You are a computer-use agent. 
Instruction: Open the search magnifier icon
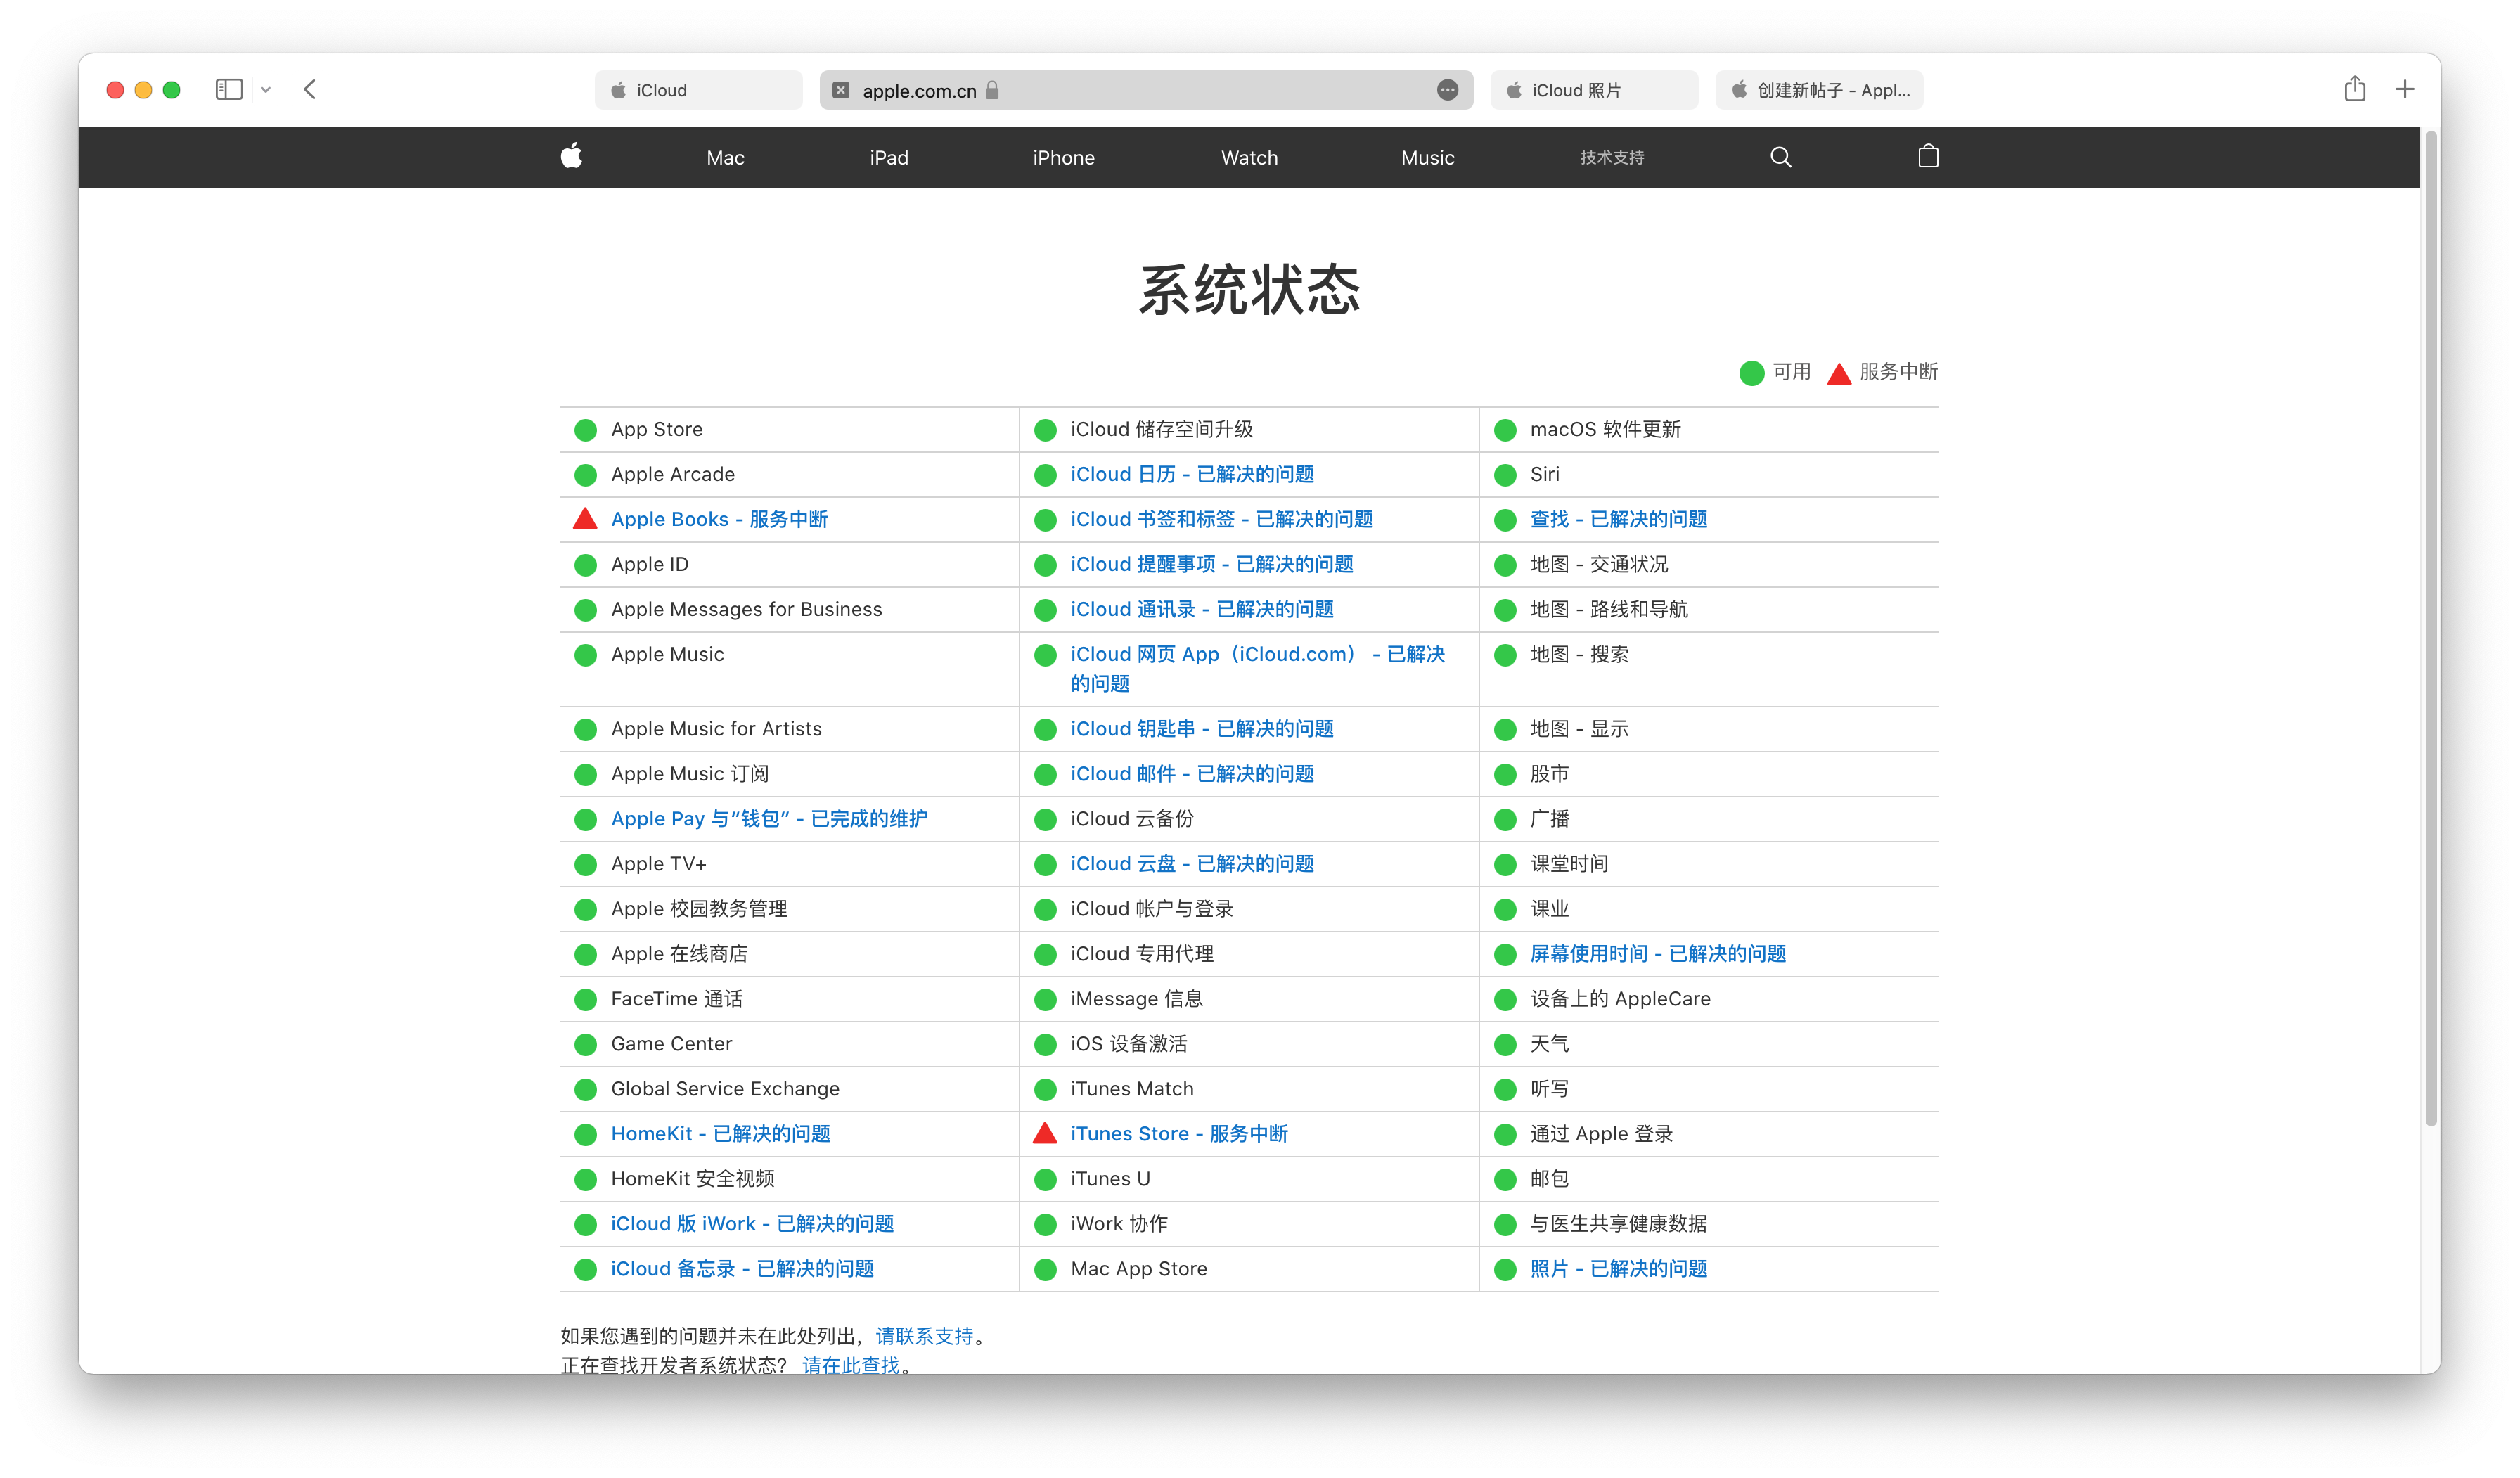coord(1780,157)
